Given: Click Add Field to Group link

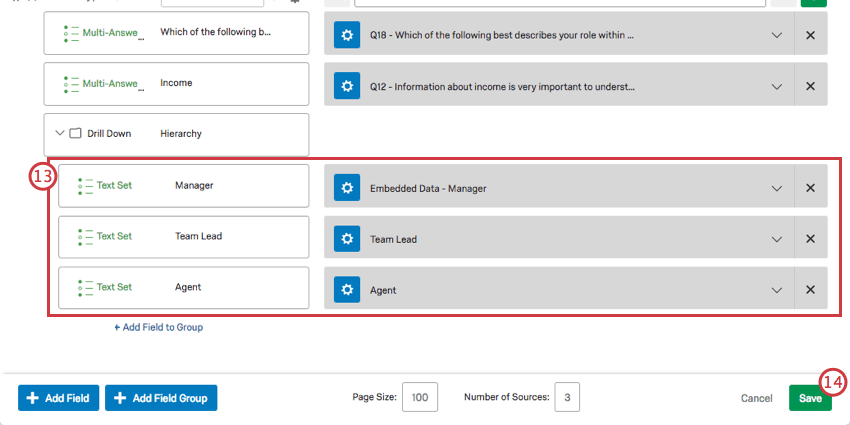Looking at the screenshot, I should (158, 327).
